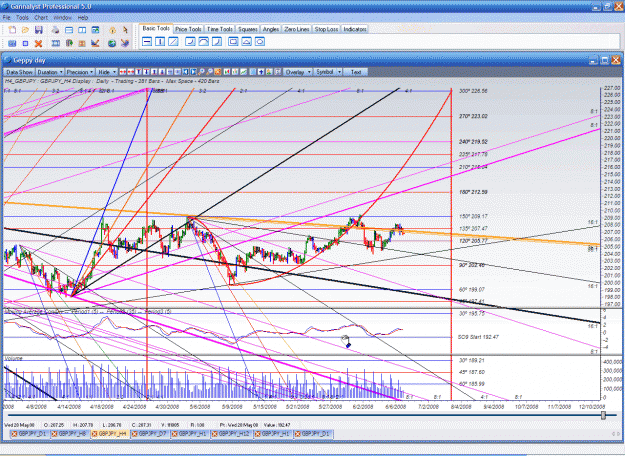Open the Chart menu
The height and width of the screenshot is (456, 625).
[x=41, y=18]
